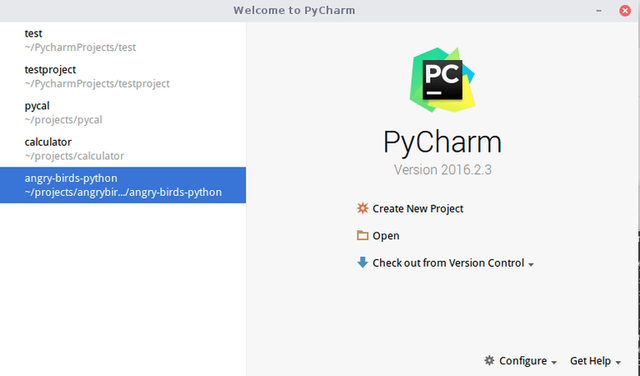Viewport: 640px width, 376px height.
Task: Open the Get Help menu label
Action: pos(590,361)
